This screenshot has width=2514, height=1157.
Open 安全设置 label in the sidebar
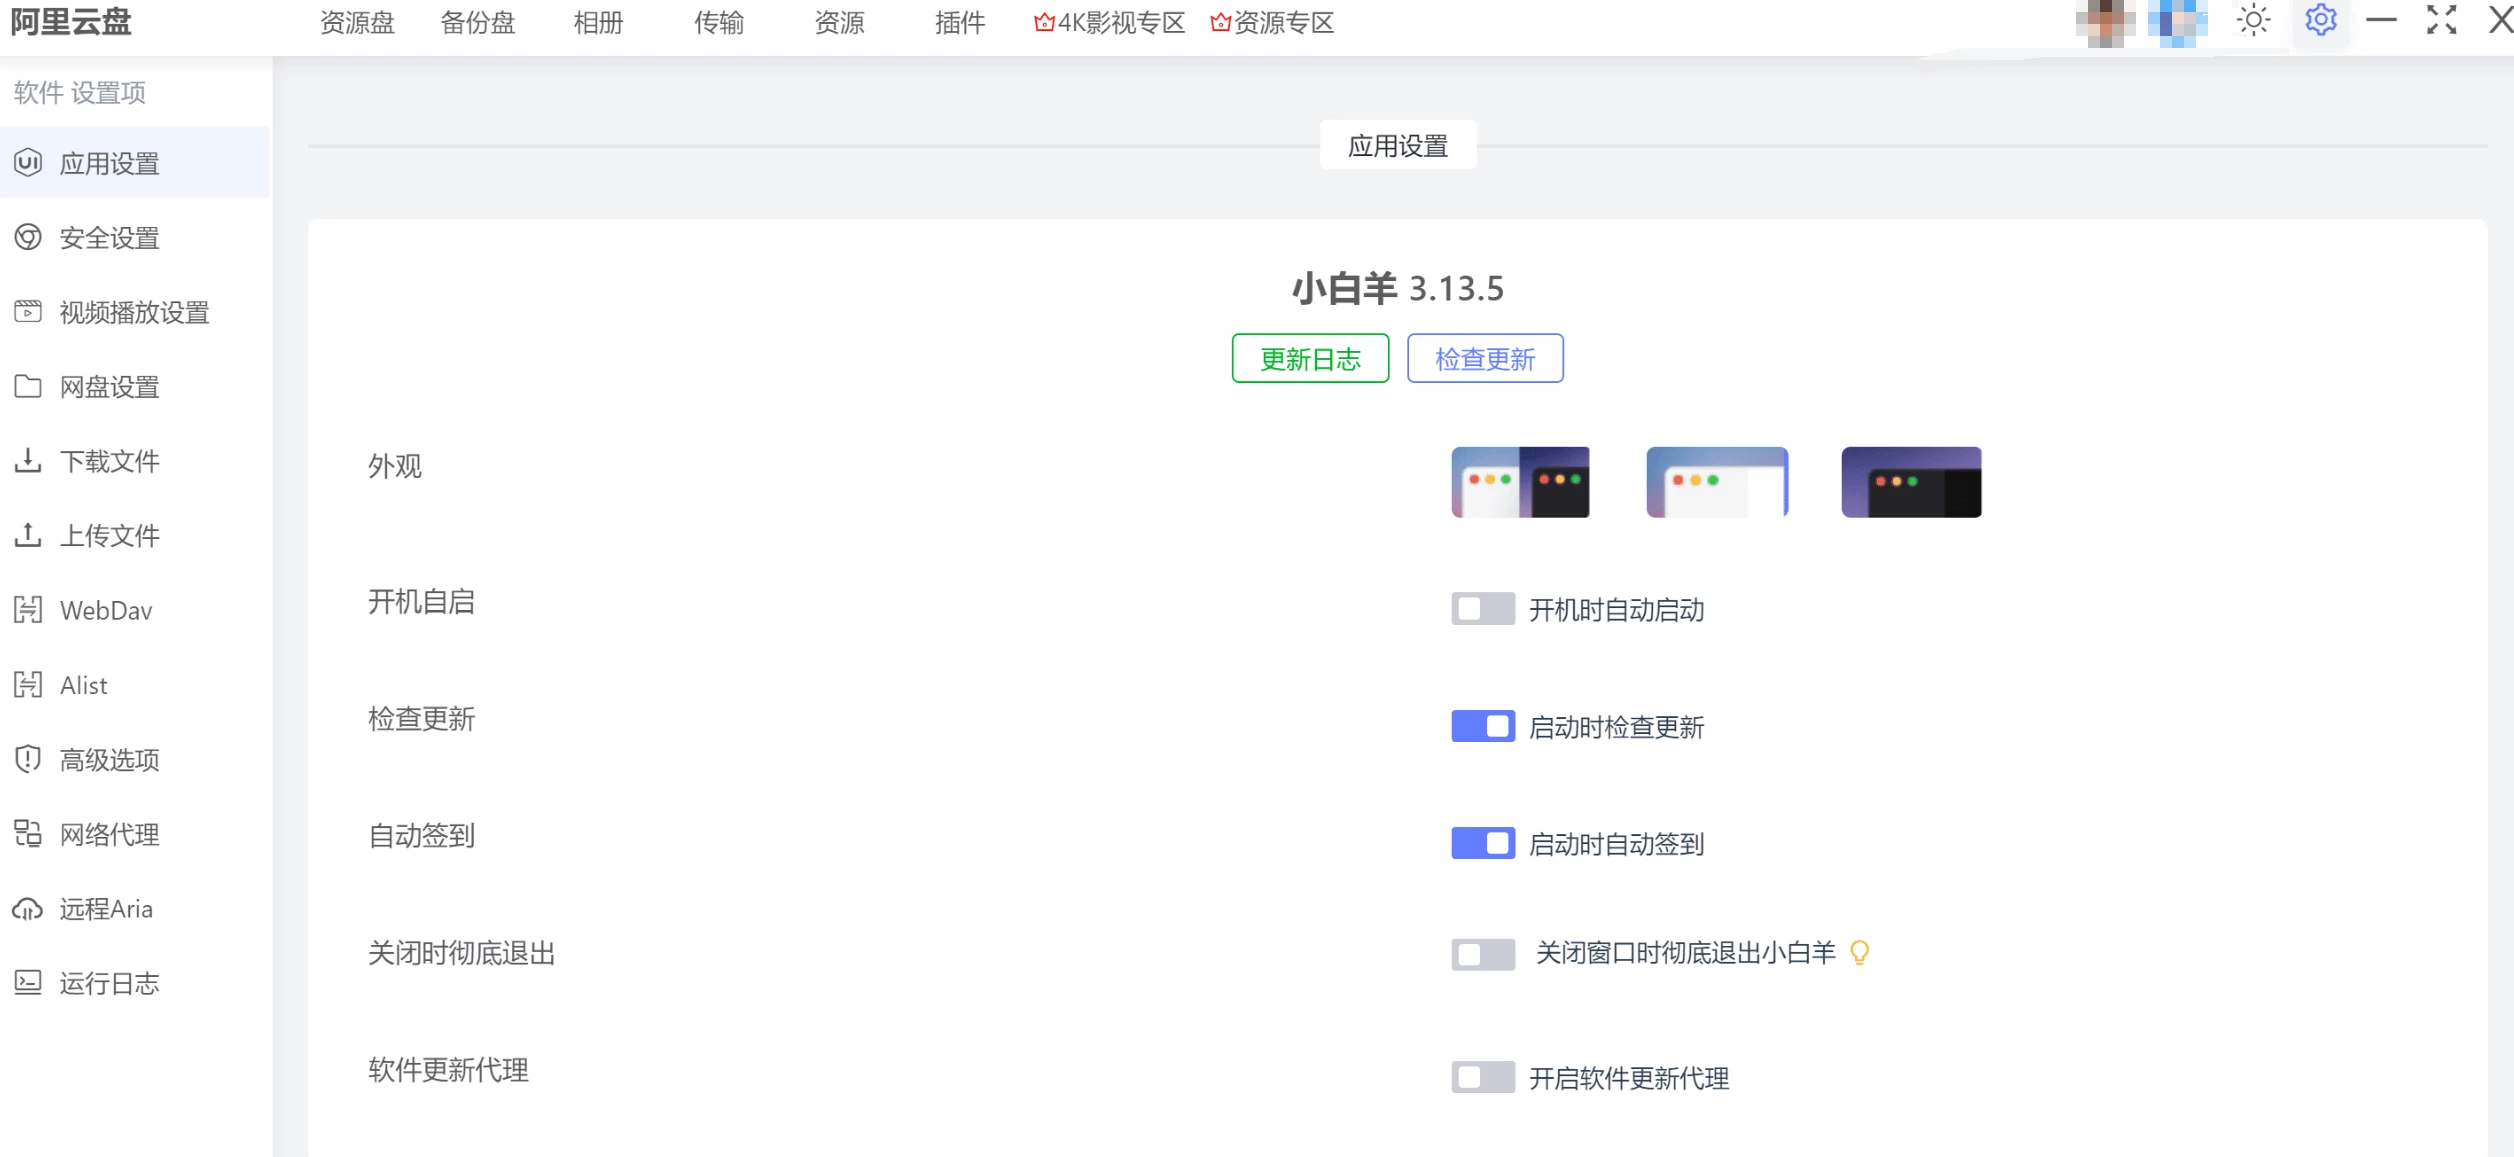pyautogui.click(x=110, y=238)
